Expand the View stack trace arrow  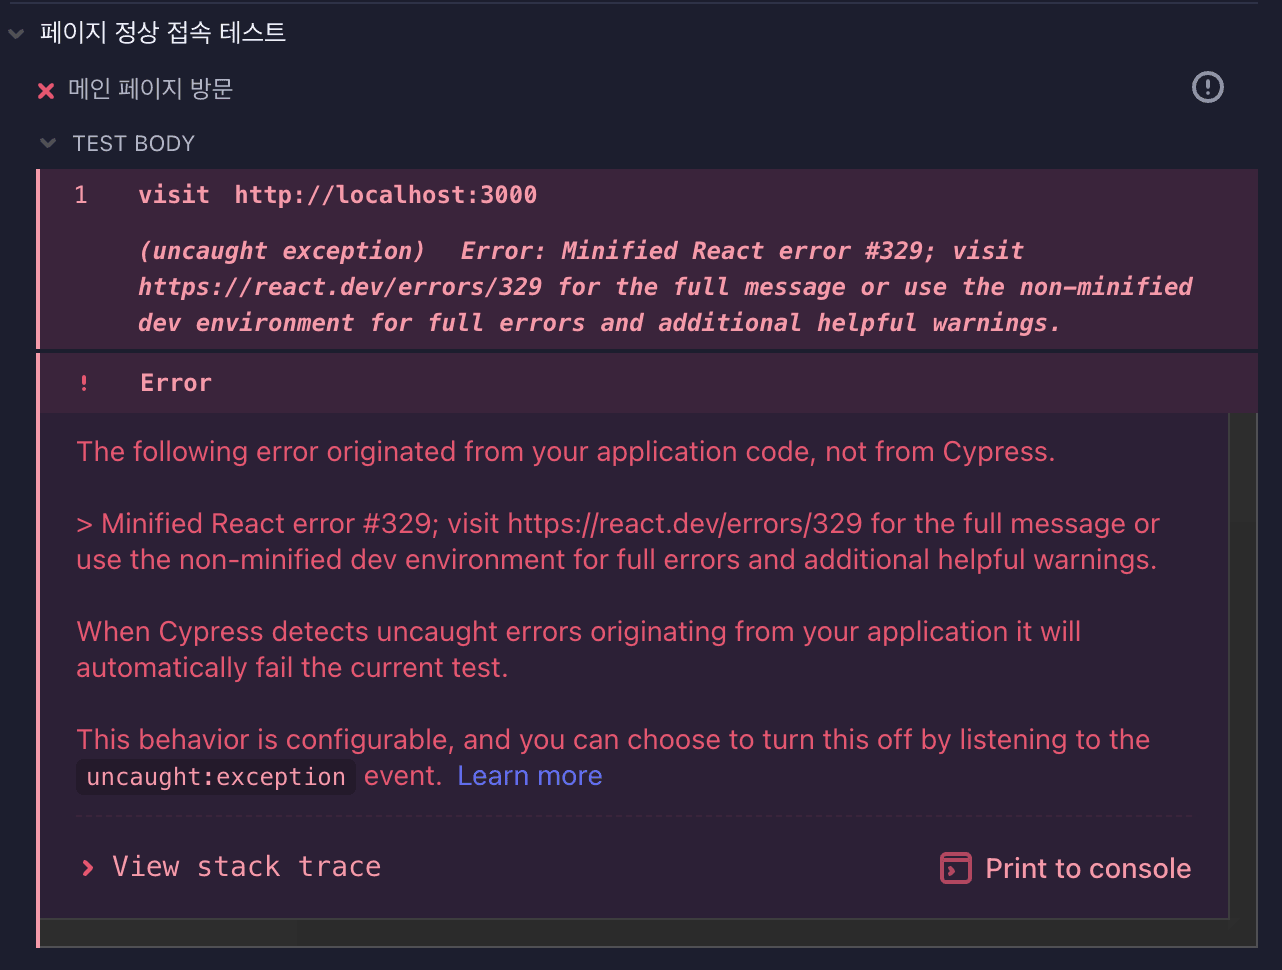click(88, 867)
